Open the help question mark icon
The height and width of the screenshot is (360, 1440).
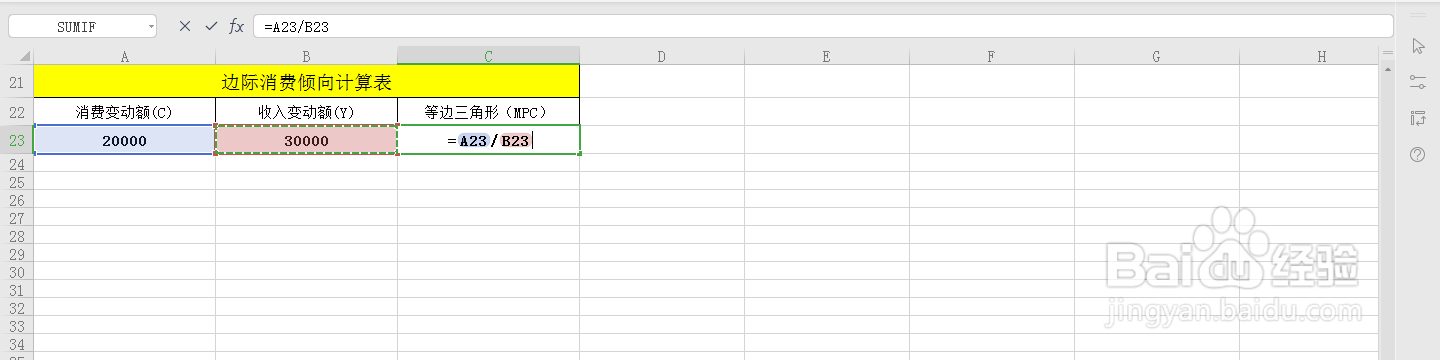tap(1417, 154)
